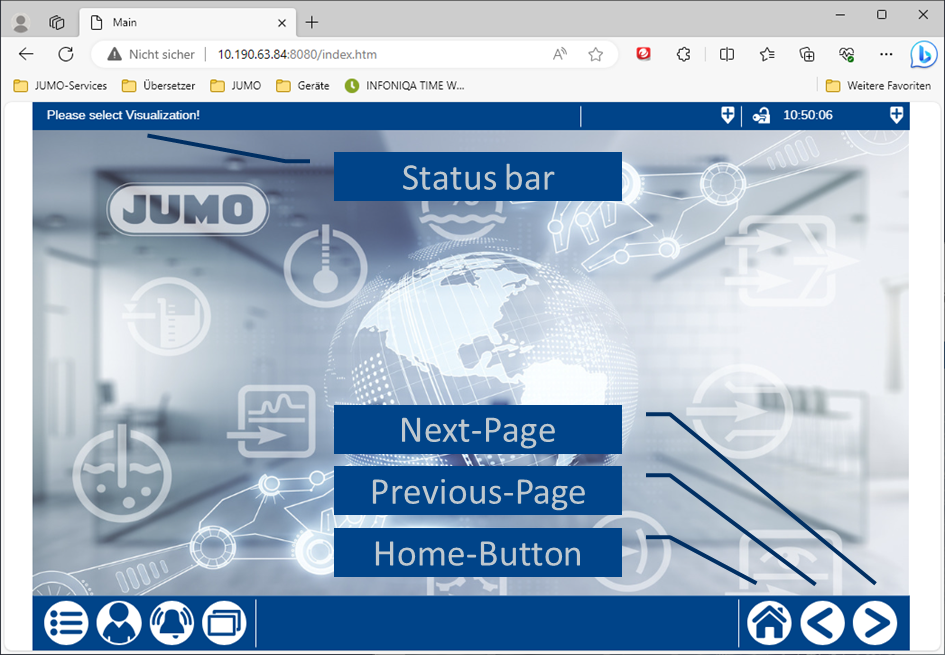
Task: Click the Next-Page arrow button
Action: click(x=874, y=623)
